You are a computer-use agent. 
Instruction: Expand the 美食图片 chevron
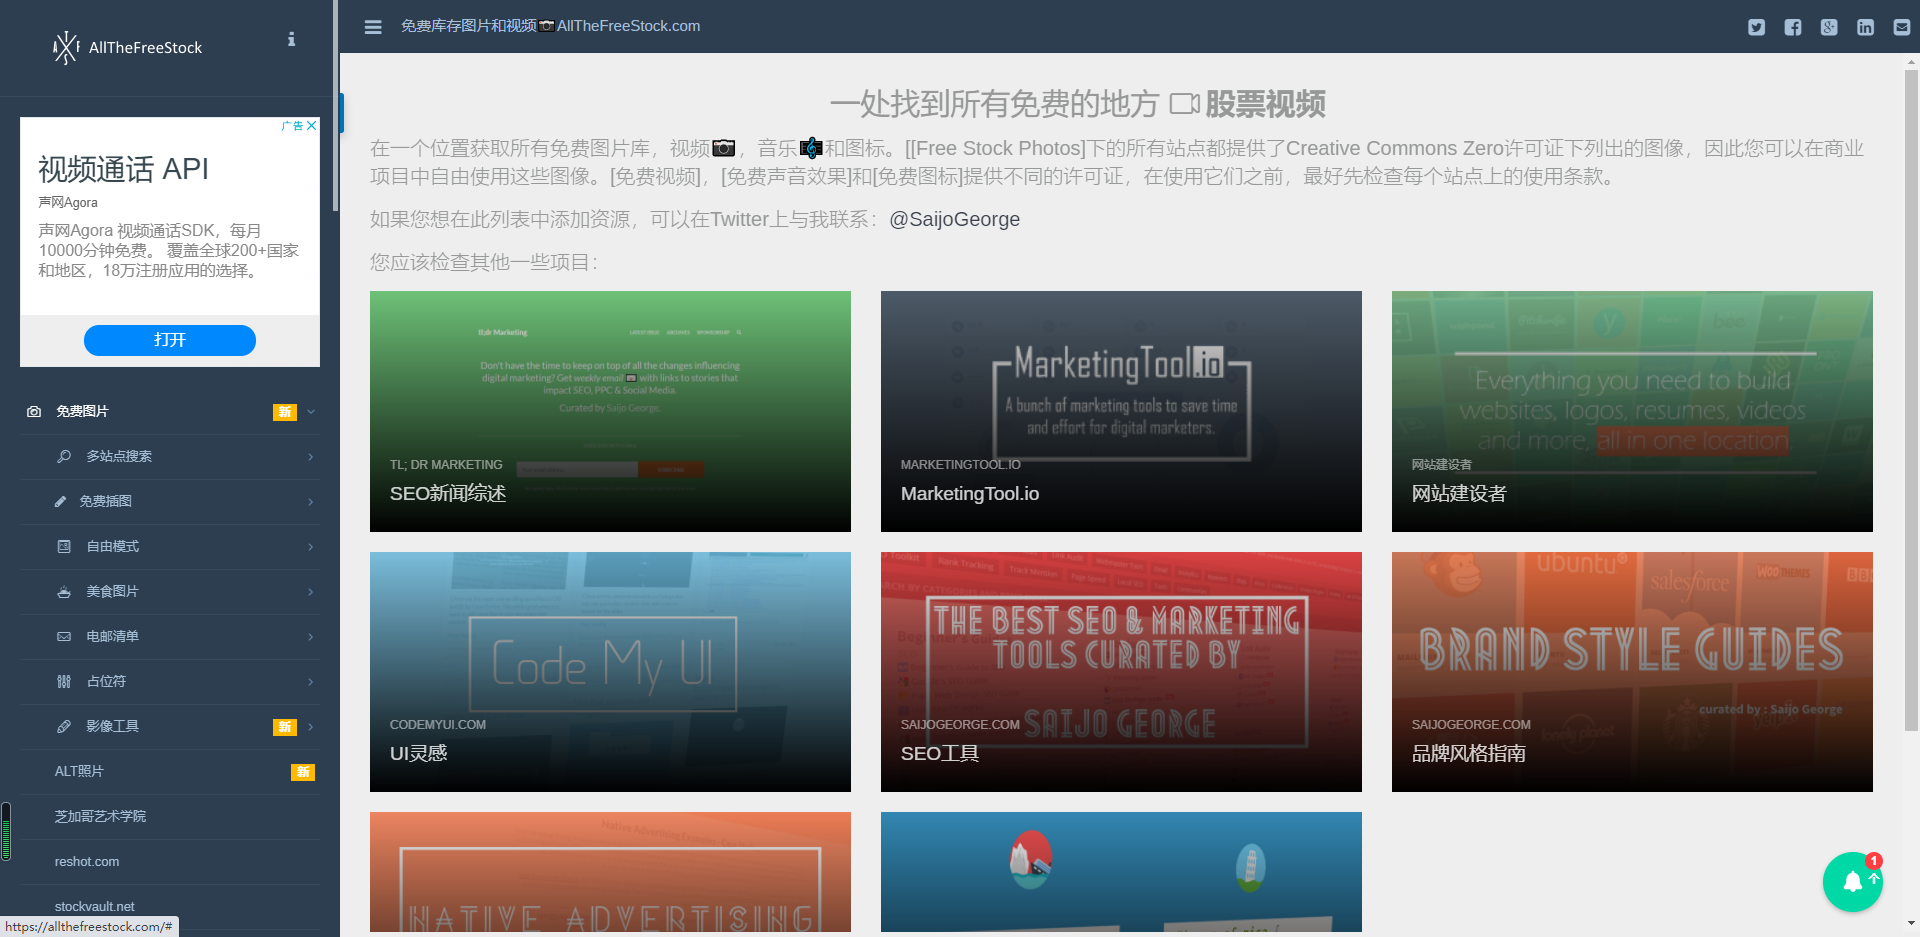click(x=311, y=592)
